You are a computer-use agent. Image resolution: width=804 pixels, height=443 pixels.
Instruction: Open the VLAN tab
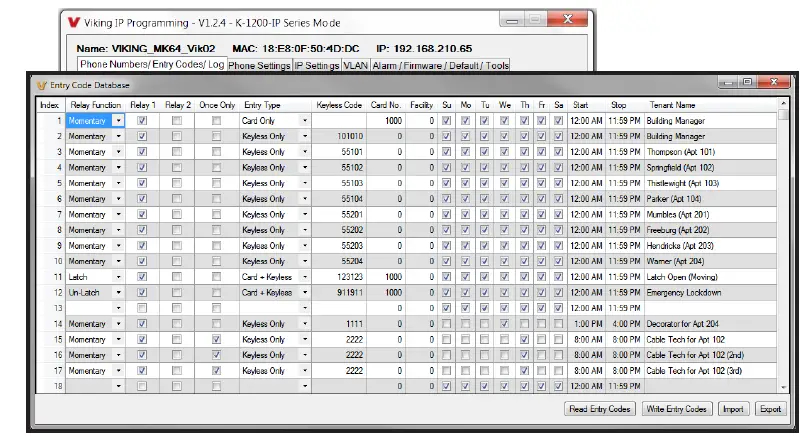click(x=355, y=66)
